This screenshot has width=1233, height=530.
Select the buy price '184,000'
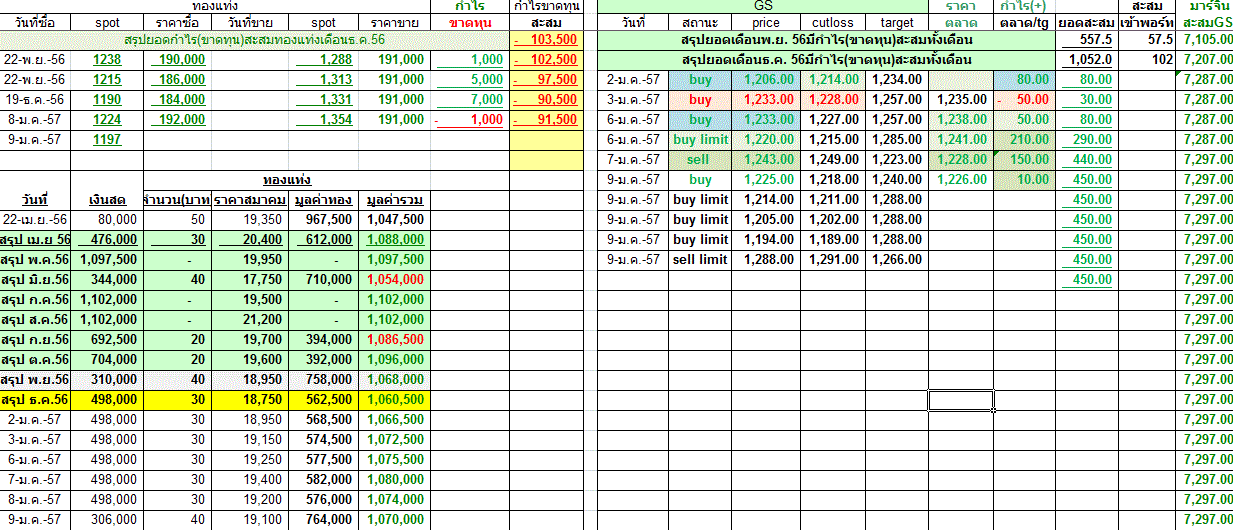click(178, 100)
